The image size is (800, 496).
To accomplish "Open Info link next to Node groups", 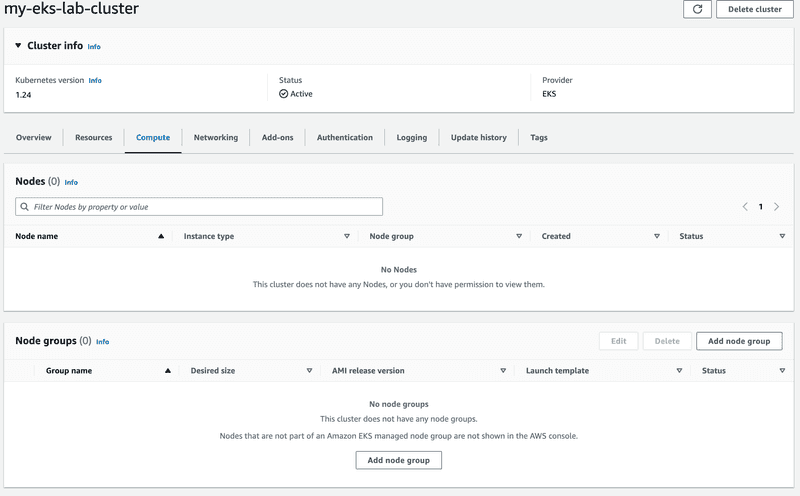I will point(103,342).
